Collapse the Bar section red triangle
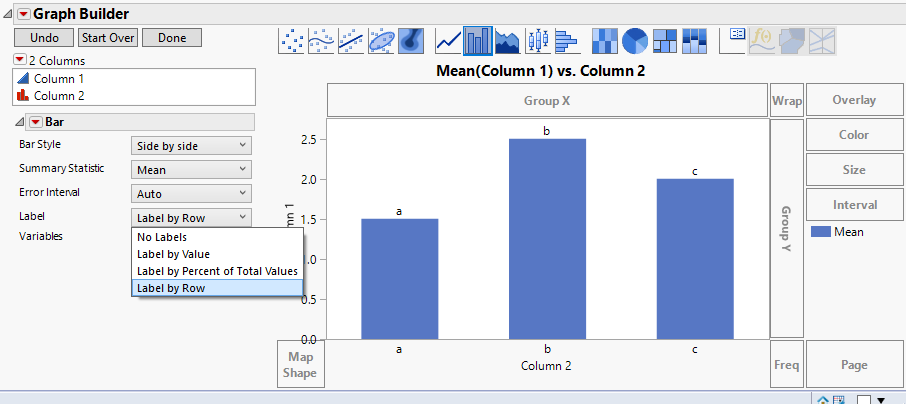This screenshot has width=906, height=404. pyautogui.click(x=35, y=122)
